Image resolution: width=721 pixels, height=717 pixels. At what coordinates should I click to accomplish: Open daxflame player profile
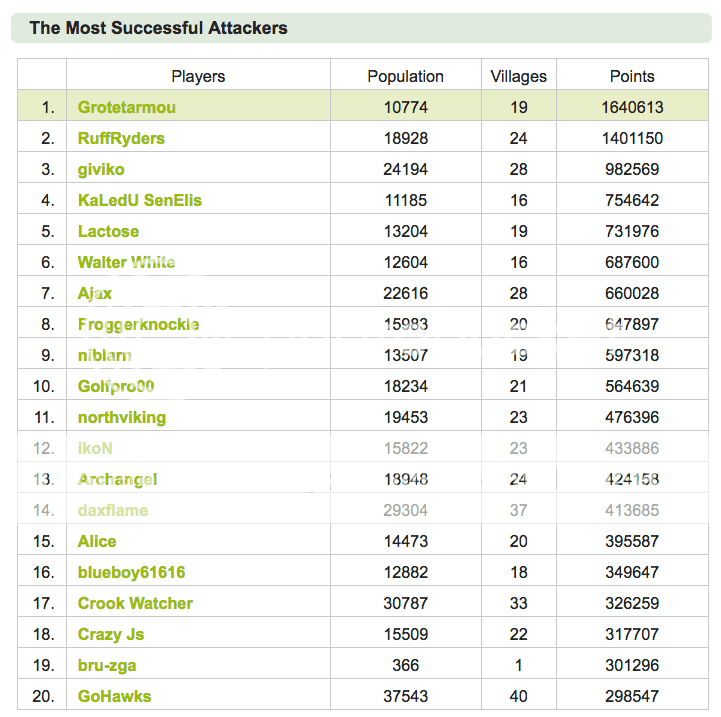click(113, 510)
